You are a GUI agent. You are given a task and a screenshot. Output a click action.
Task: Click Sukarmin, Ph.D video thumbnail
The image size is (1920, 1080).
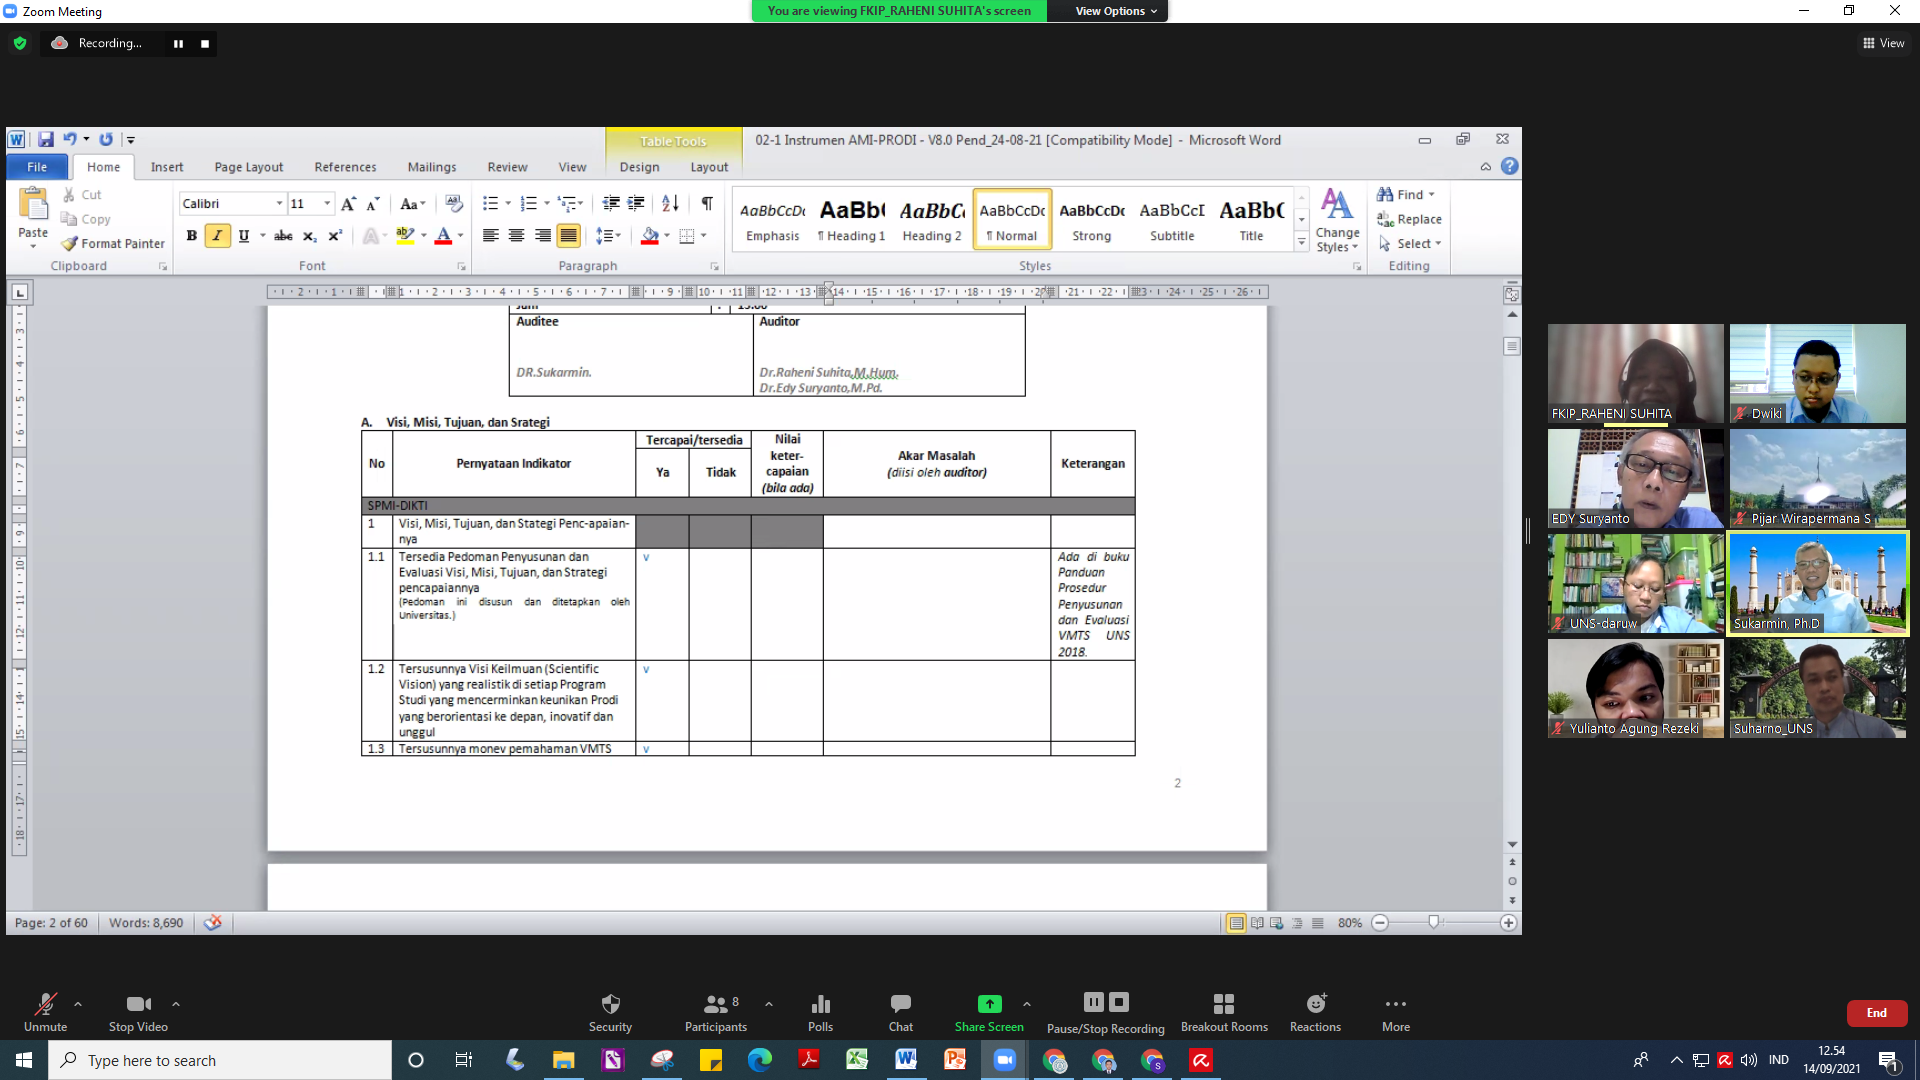point(1817,582)
